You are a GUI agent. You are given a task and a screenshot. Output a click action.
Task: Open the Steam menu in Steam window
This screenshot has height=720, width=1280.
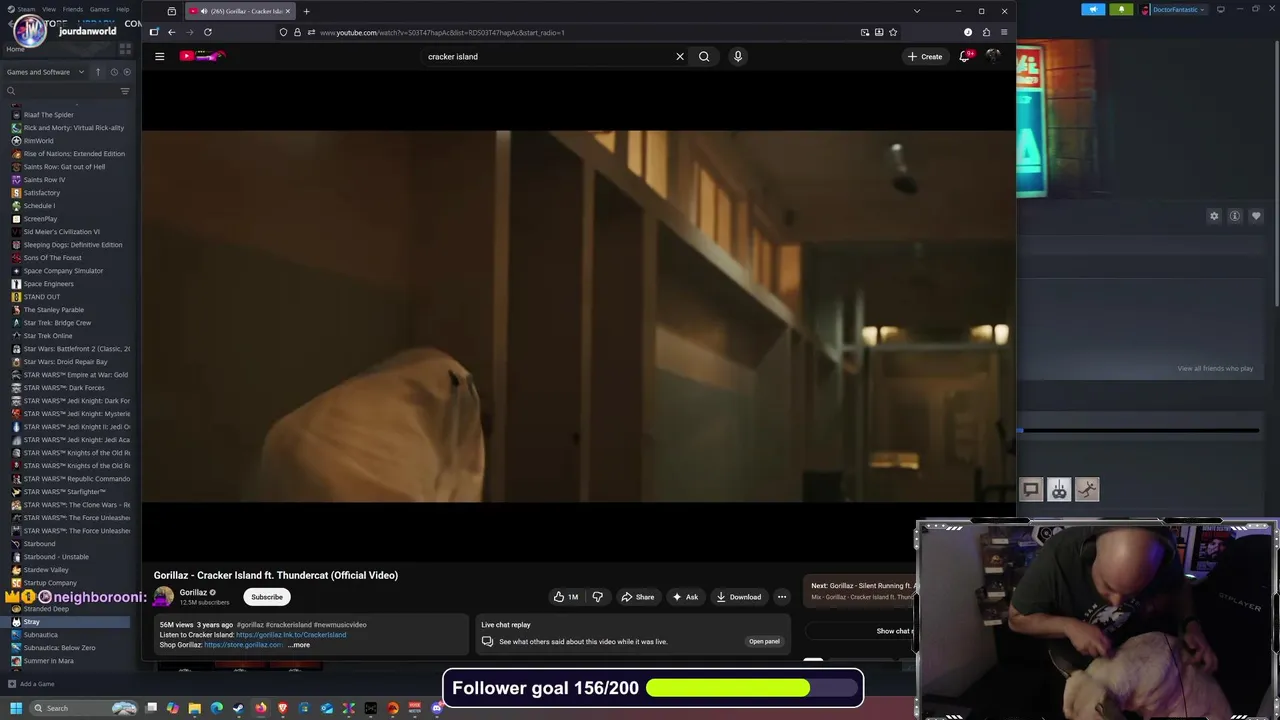click(x=27, y=9)
